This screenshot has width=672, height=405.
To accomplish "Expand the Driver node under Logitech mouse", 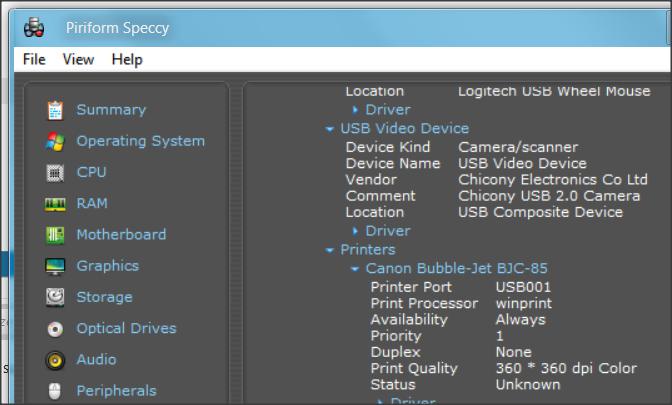I will pos(355,110).
